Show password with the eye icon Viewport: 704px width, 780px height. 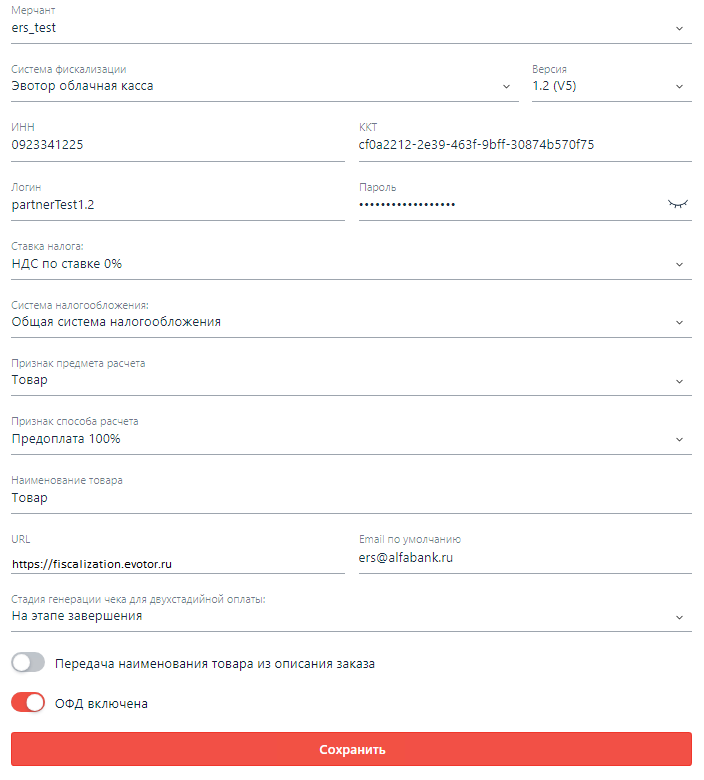[x=678, y=203]
